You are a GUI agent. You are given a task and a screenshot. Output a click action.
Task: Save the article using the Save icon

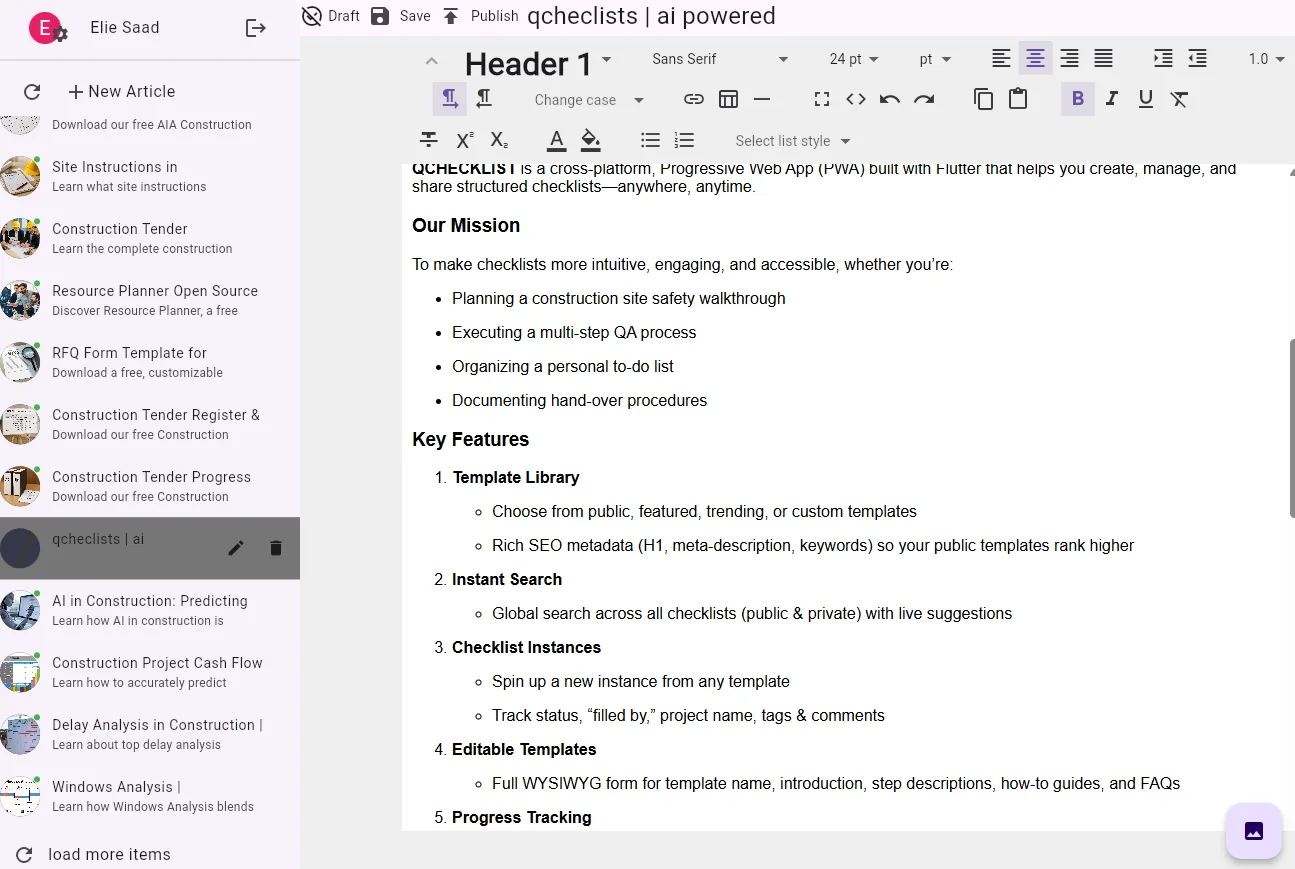click(379, 15)
